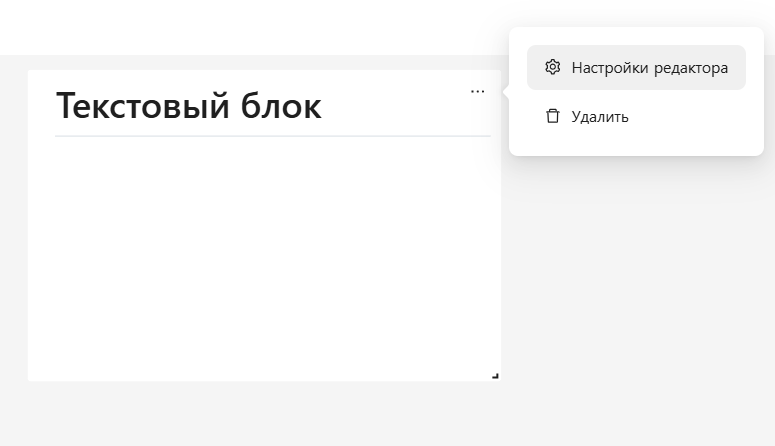Click the three-dots more options icon
The image size is (775, 446).
pos(477,91)
